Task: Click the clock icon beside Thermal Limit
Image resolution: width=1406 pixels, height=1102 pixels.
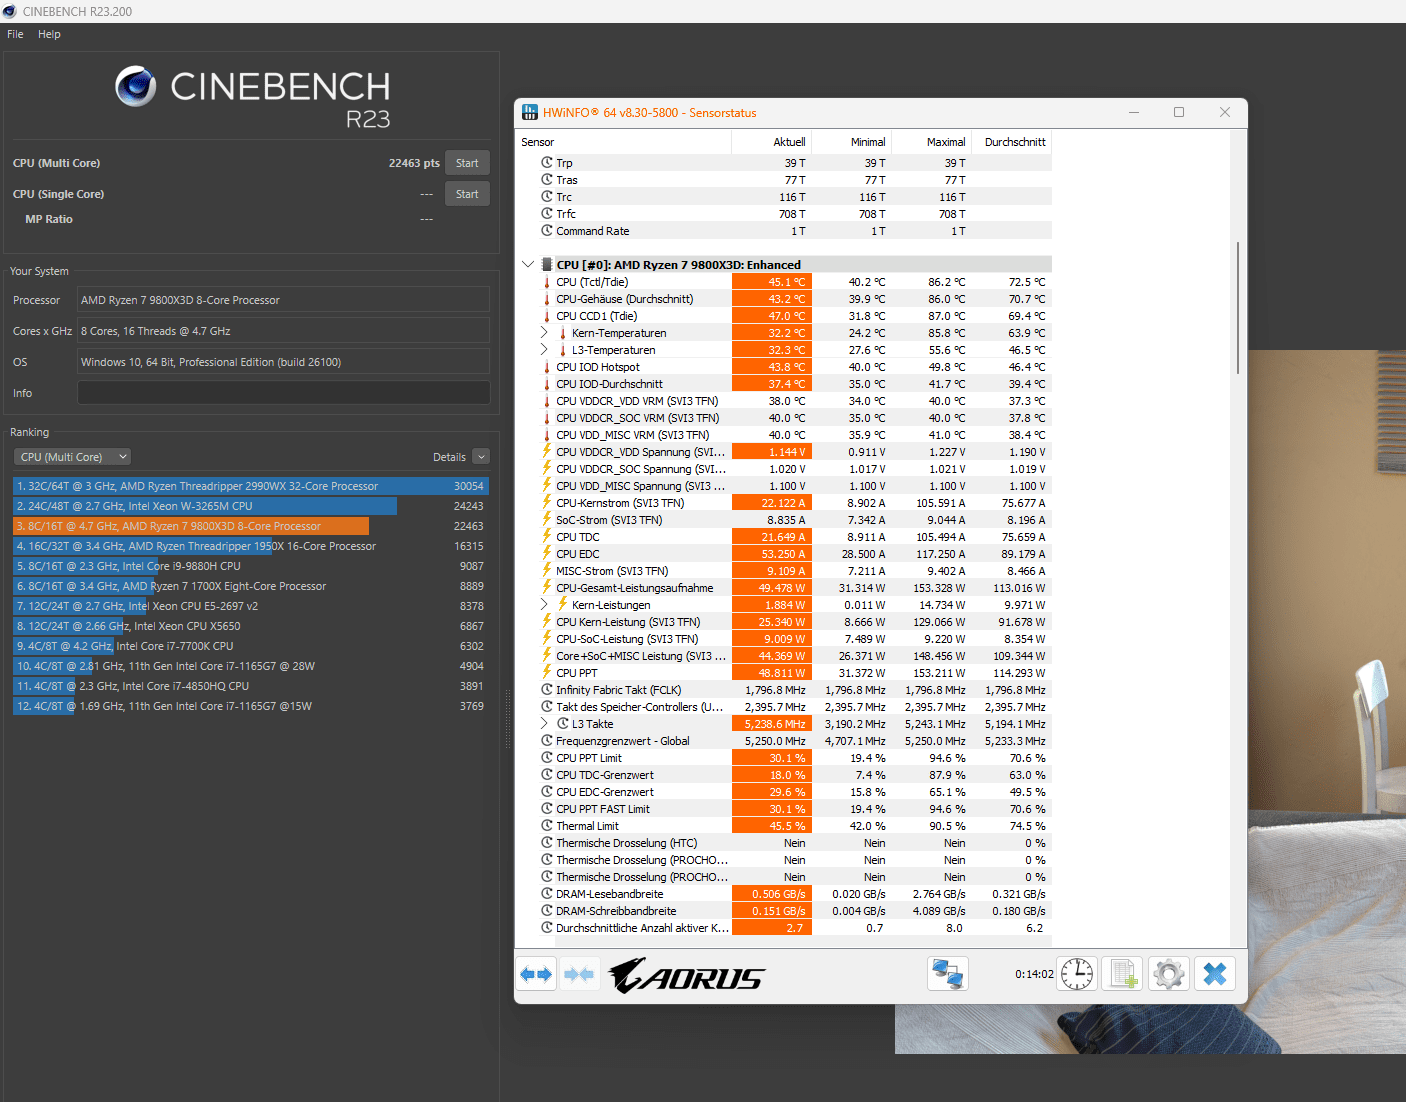Action: (547, 826)
